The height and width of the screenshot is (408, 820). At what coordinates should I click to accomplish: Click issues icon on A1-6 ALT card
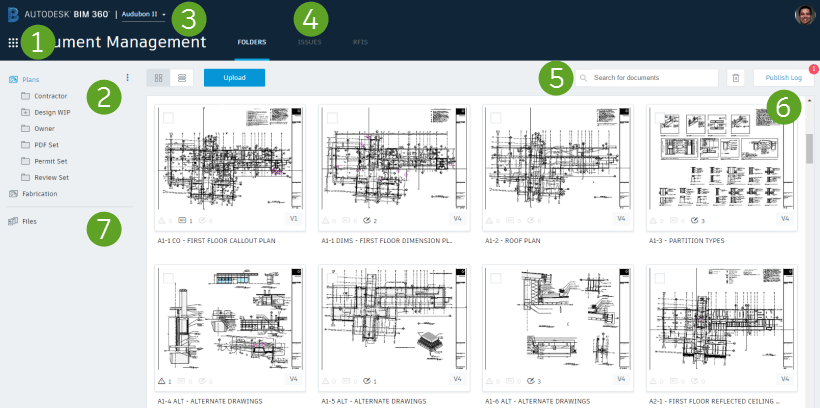pos(489,381)
